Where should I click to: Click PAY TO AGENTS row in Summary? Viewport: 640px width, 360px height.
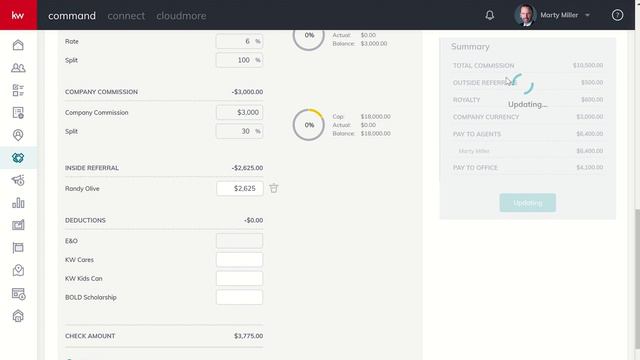tap(527, 134)
